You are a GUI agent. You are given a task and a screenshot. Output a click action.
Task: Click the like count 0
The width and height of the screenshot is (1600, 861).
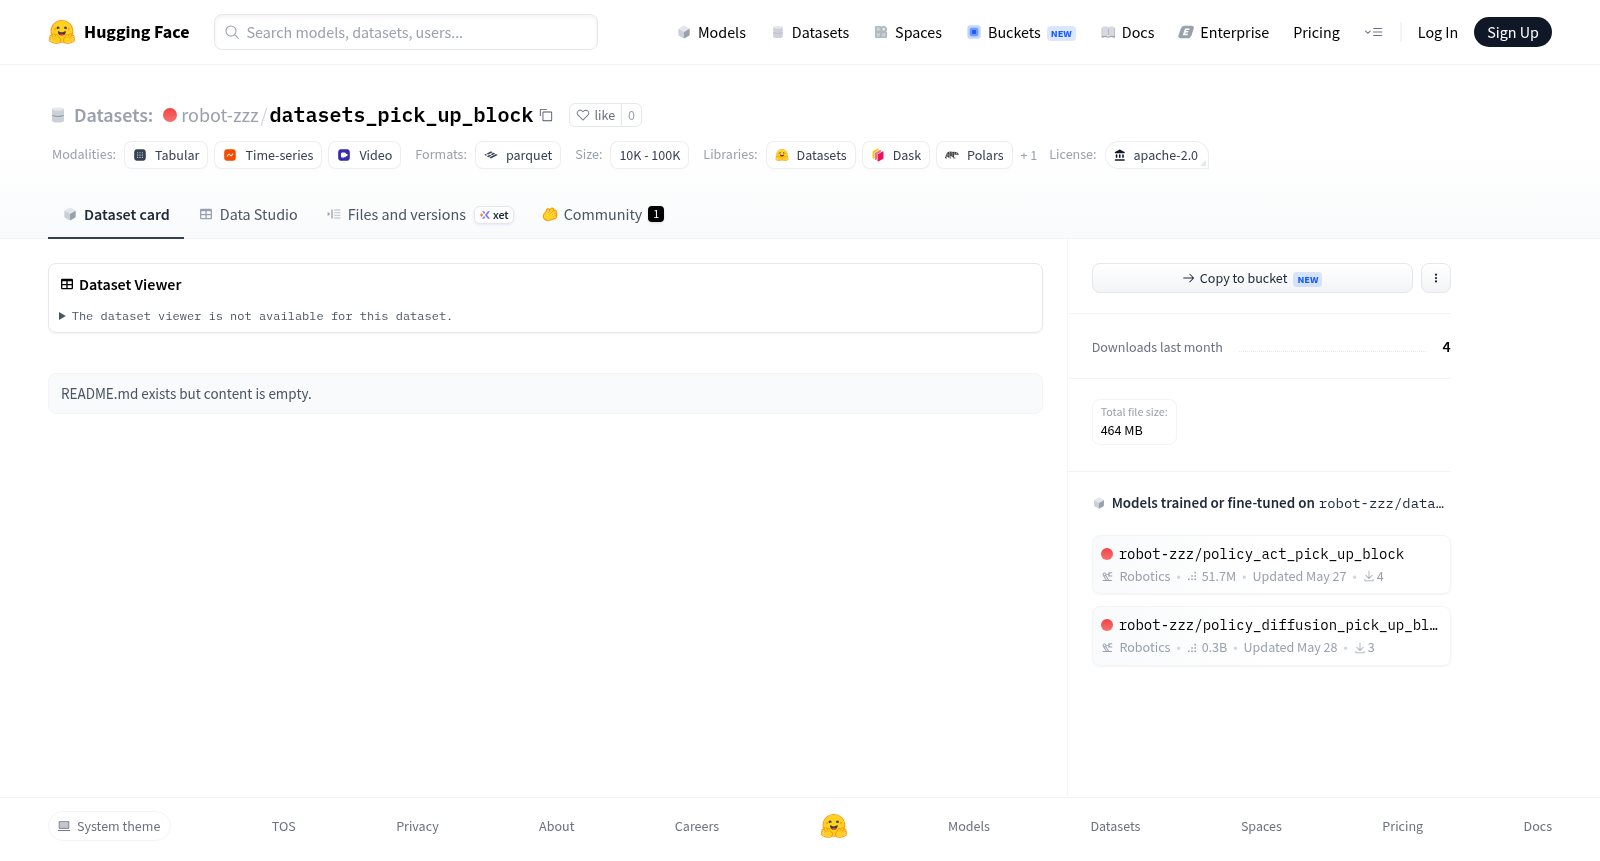631,115
